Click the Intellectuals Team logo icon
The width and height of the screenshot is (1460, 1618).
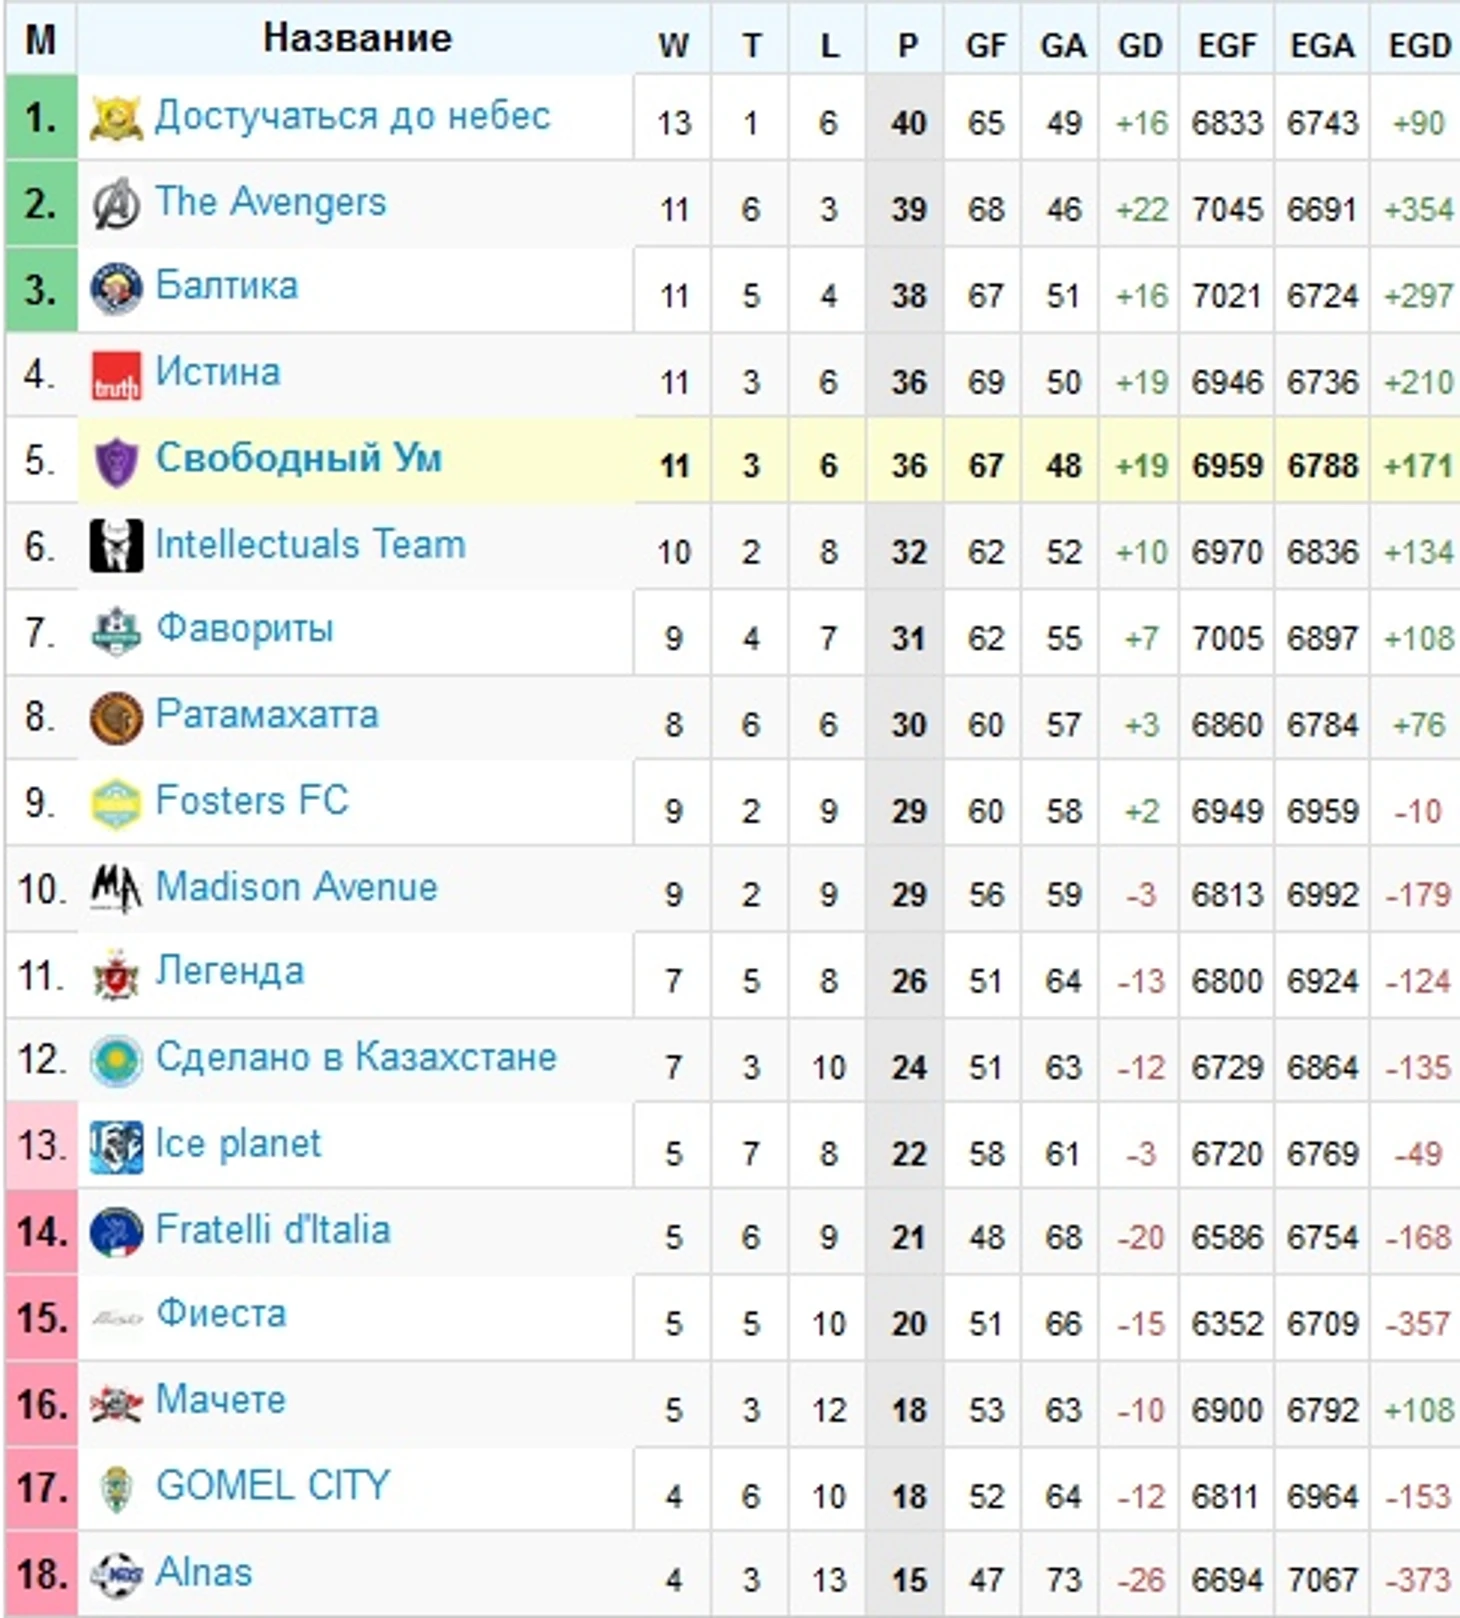pos(116,547)
